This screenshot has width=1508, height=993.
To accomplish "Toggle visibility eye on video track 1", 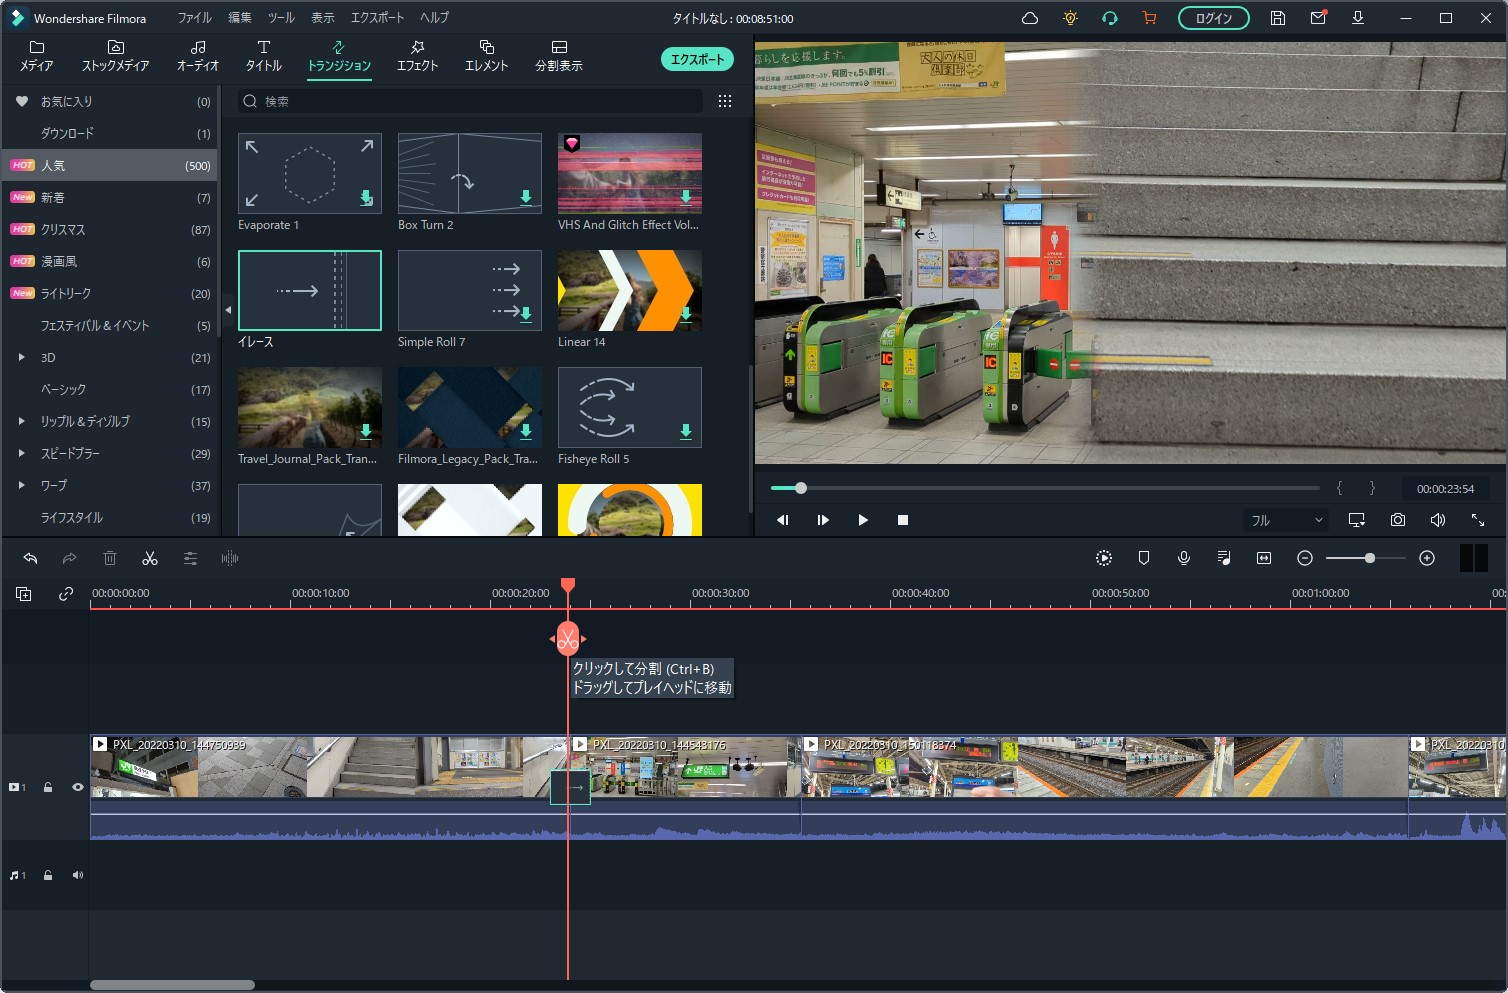I will (x=77, y=787).
